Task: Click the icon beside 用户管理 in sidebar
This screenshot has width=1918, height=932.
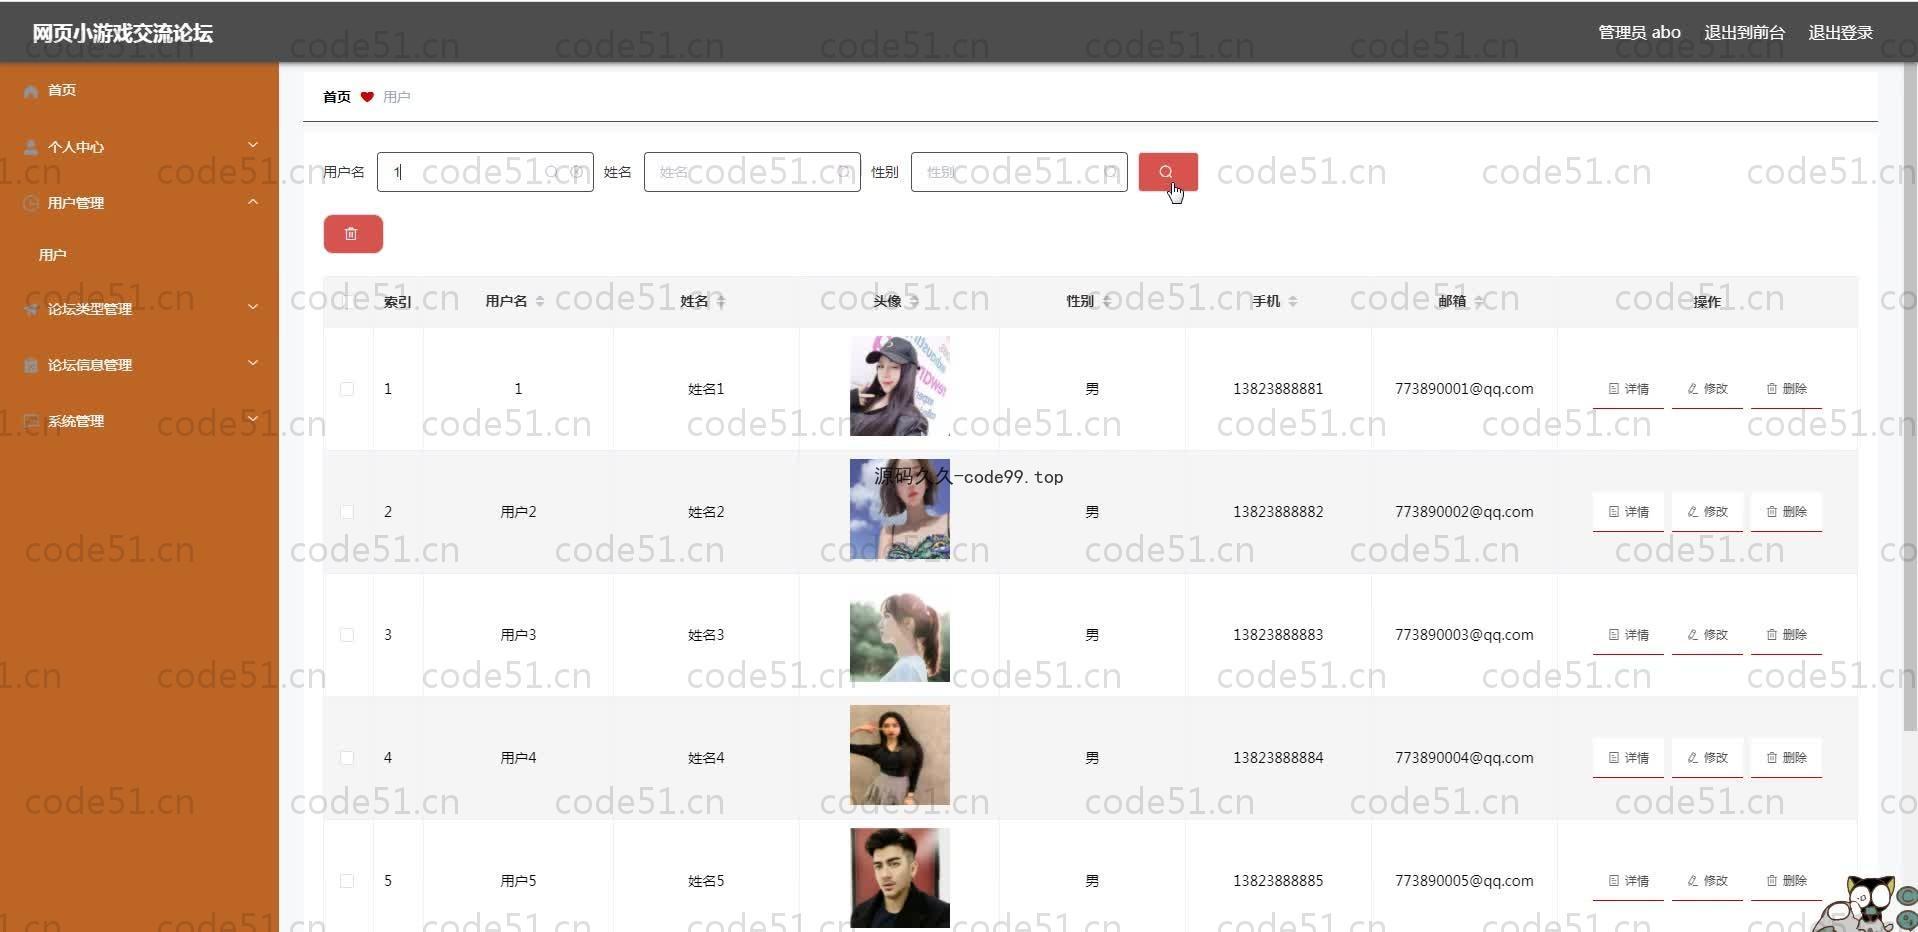Action: pyautogui.click(x=31, y=203)
